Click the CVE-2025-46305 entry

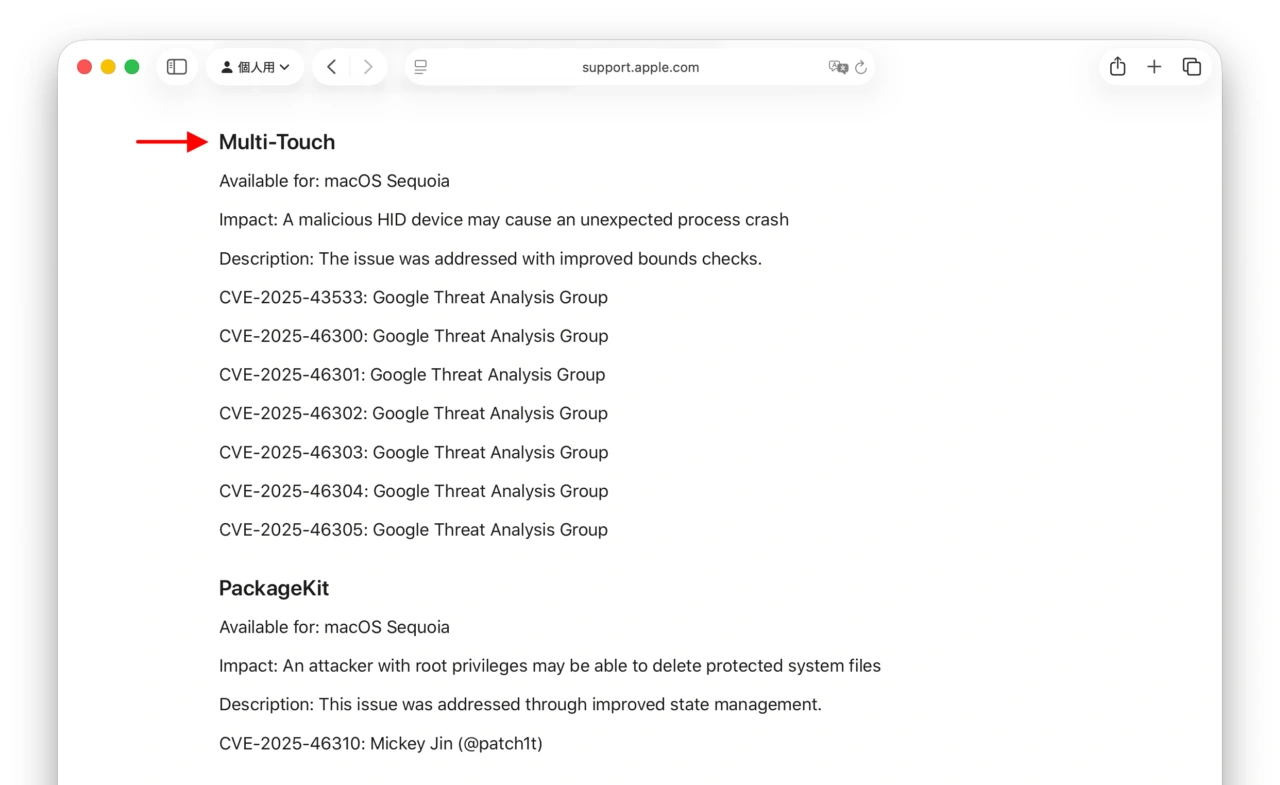pos(413,530)
